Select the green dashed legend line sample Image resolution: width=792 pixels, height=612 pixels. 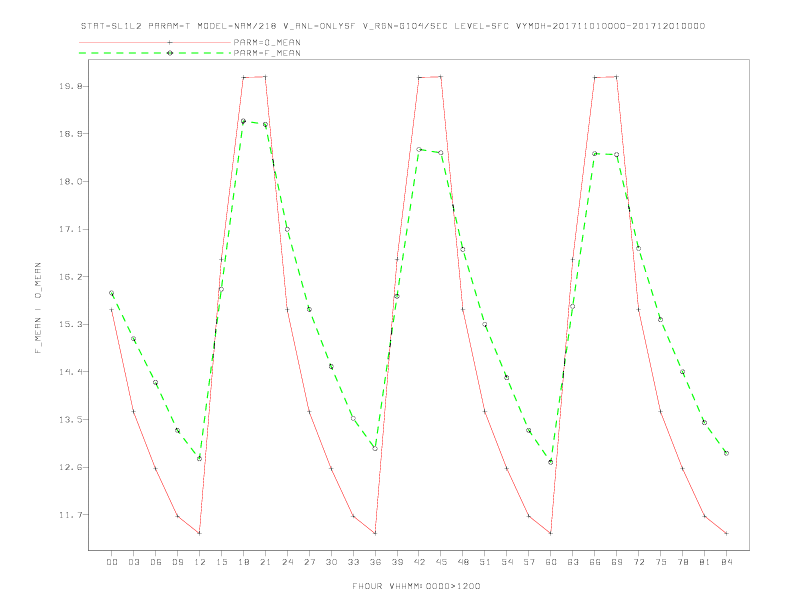[x=155, y=53]
